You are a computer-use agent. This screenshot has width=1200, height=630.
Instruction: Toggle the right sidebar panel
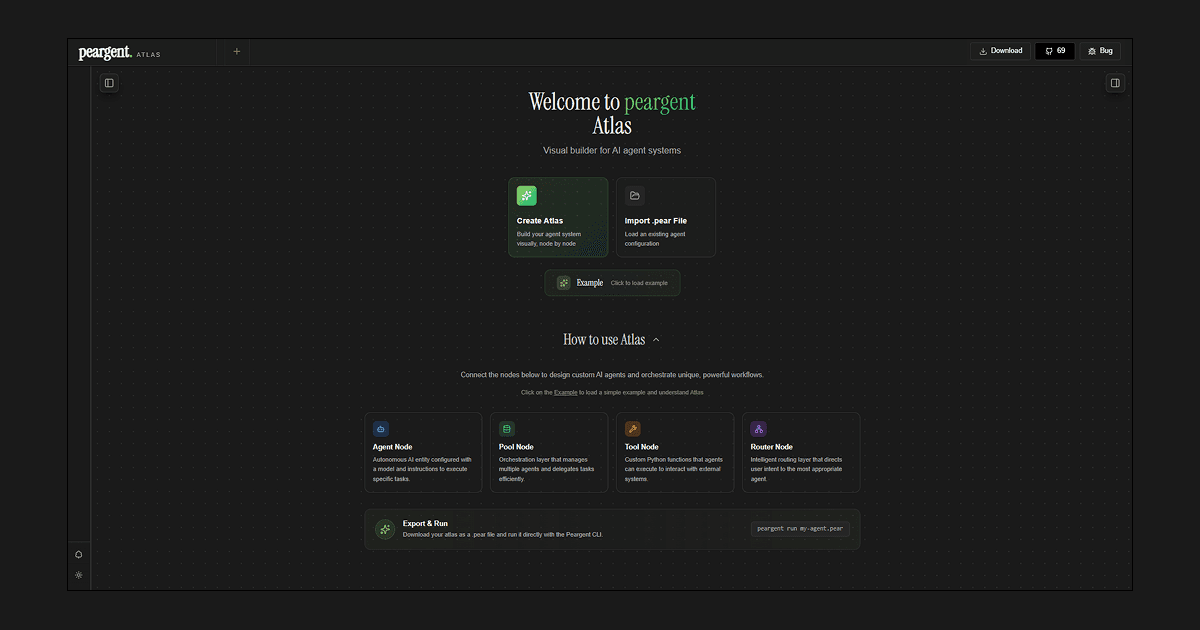[x=1115, y=83]
